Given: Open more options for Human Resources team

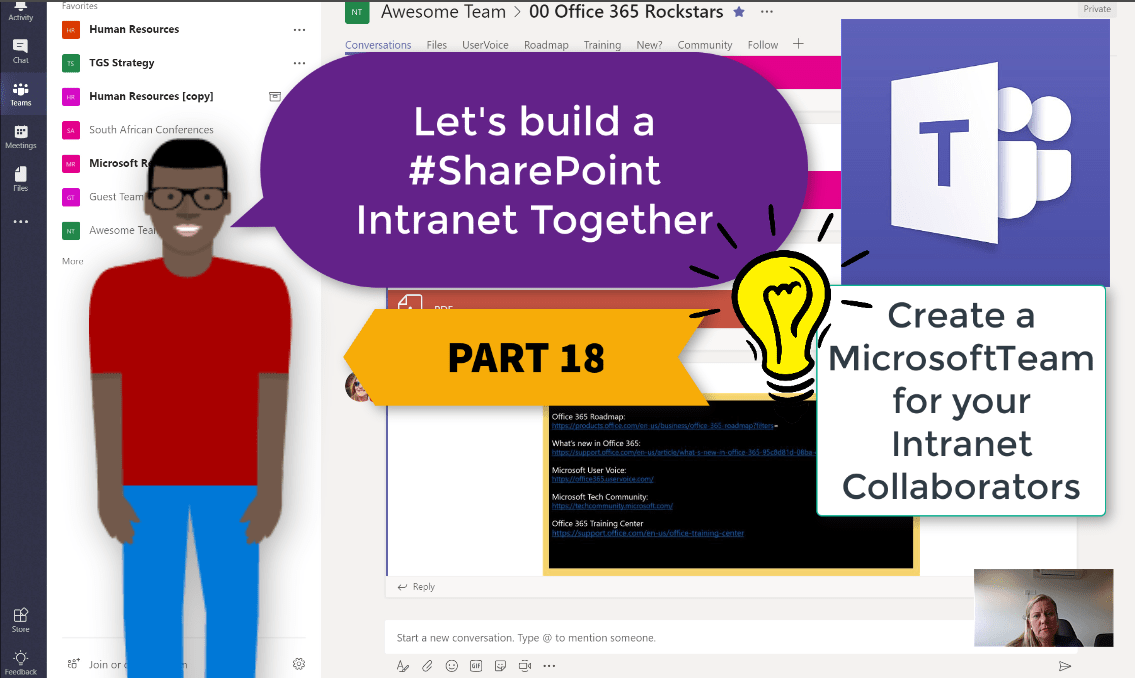Looking at the screenshot, I should 299,30.
